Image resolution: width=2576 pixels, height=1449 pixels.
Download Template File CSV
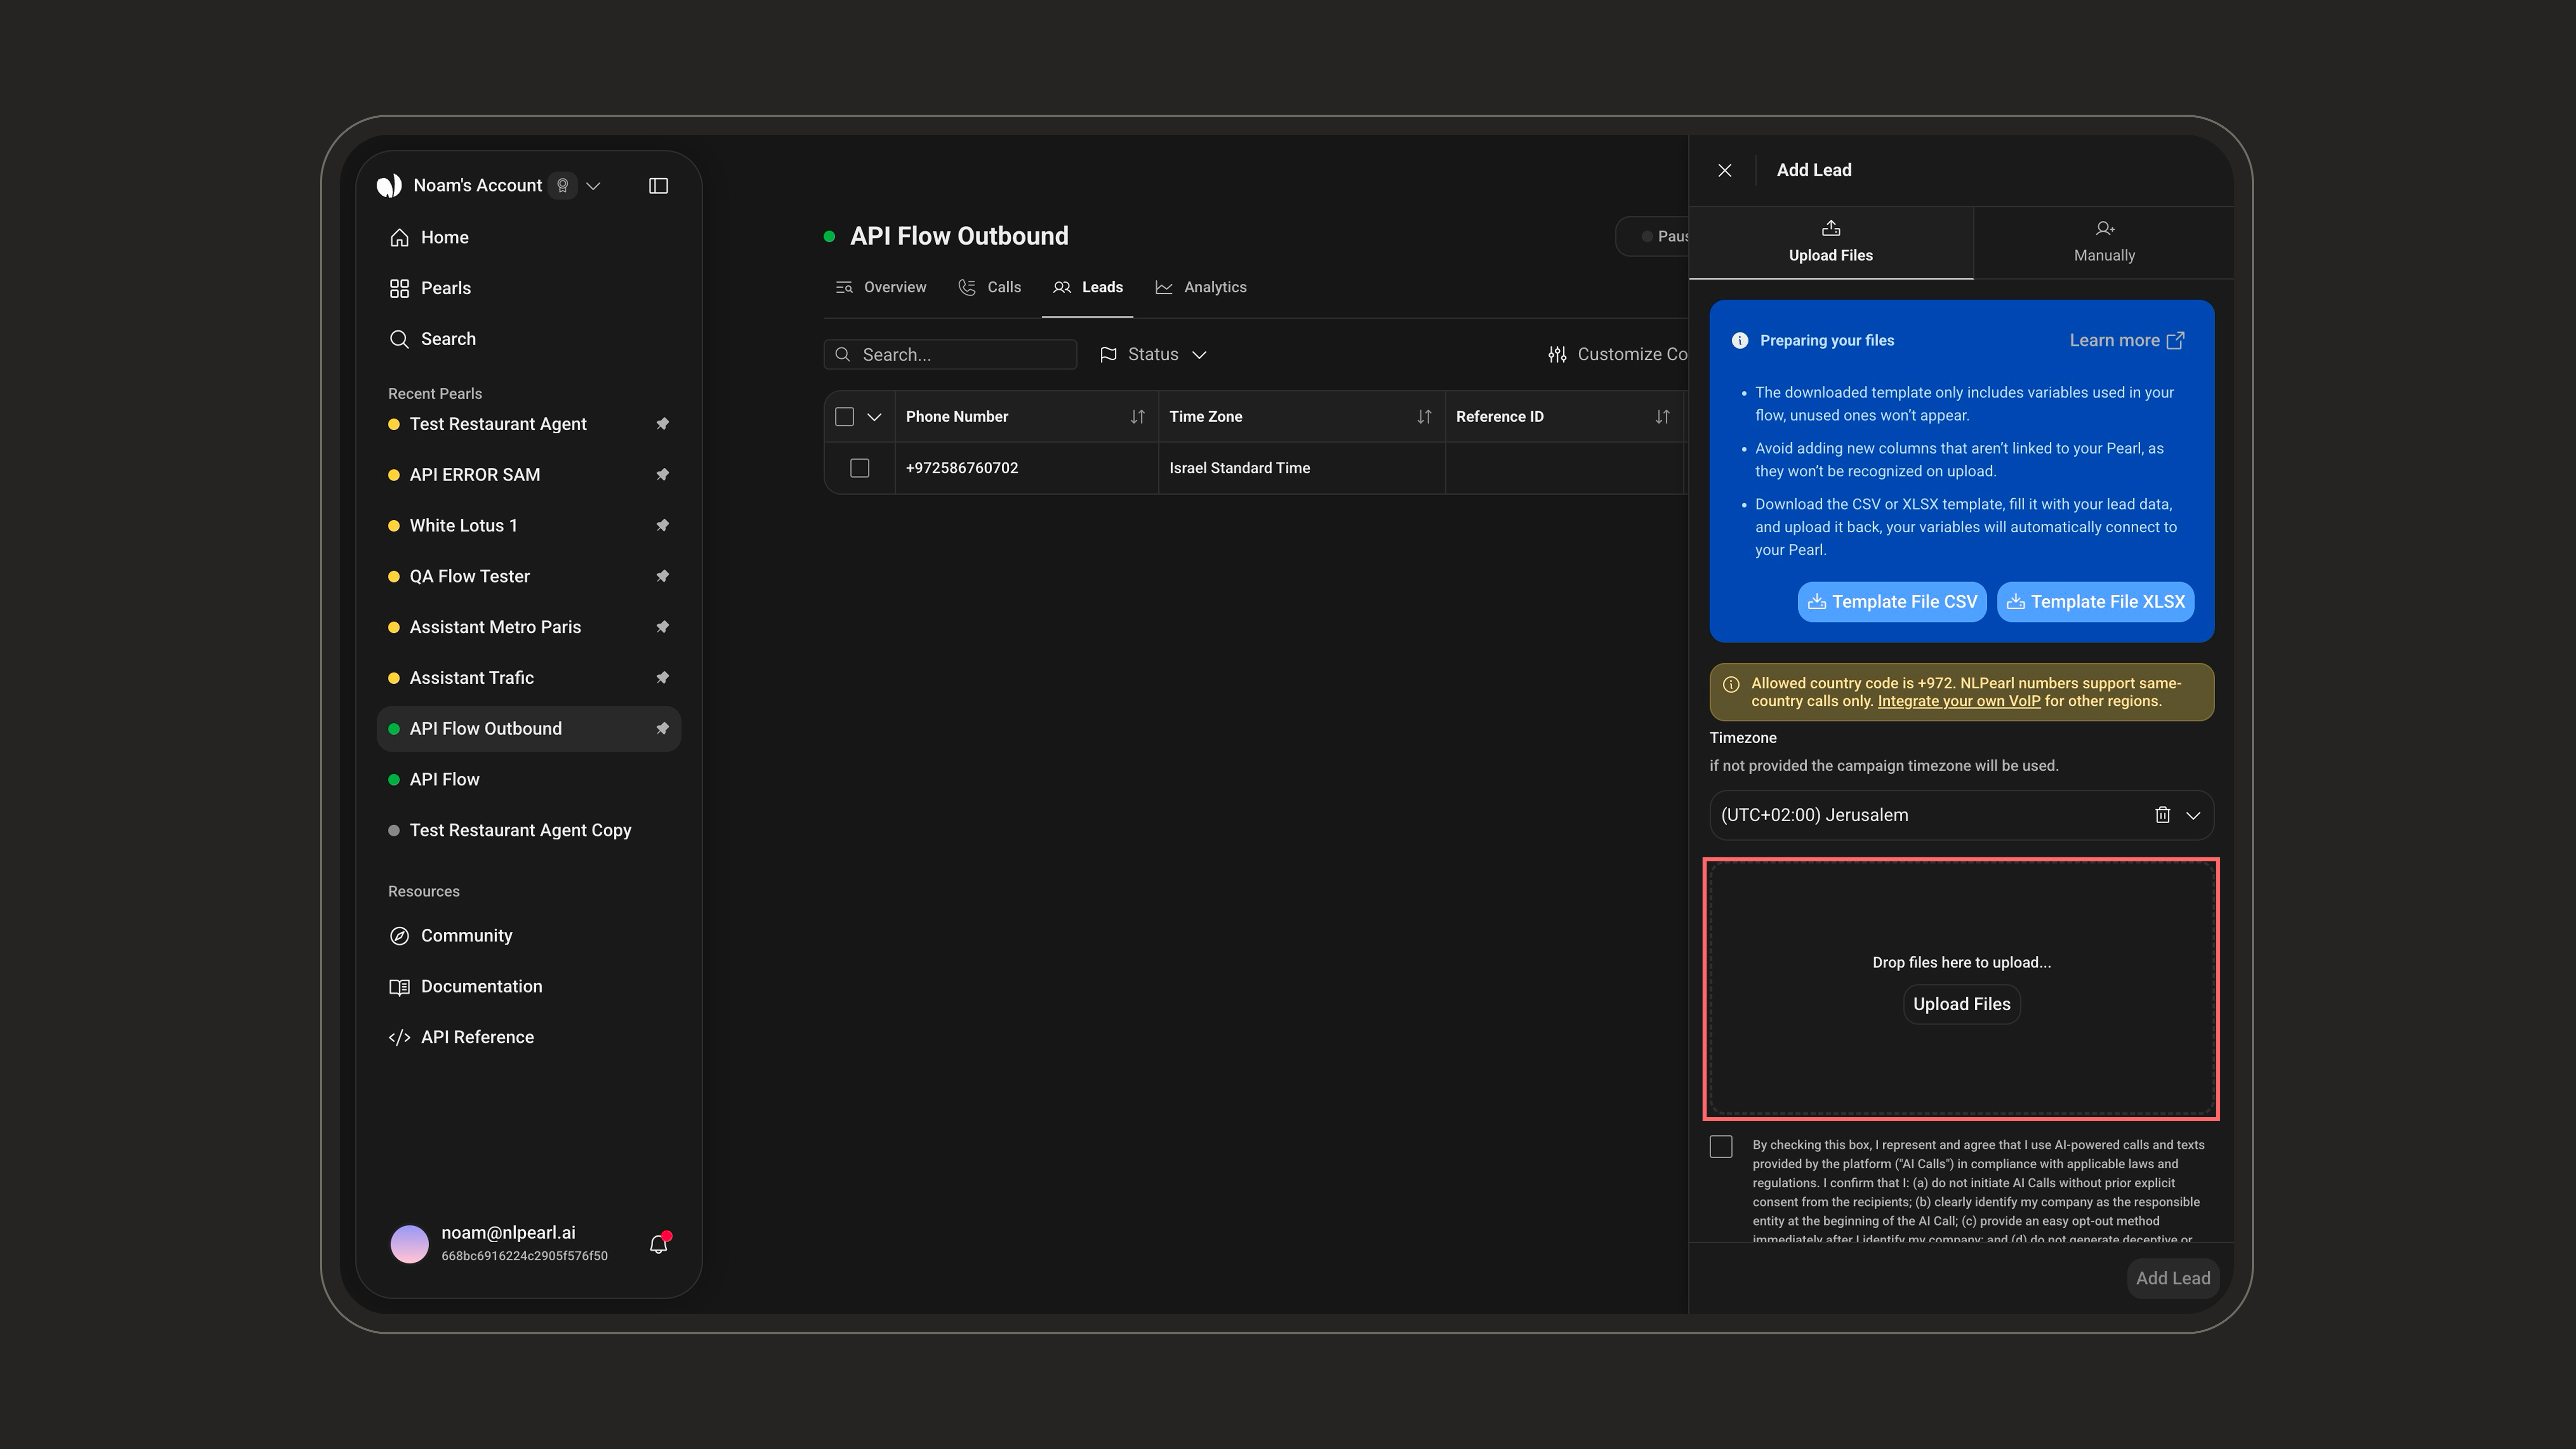1892,602
